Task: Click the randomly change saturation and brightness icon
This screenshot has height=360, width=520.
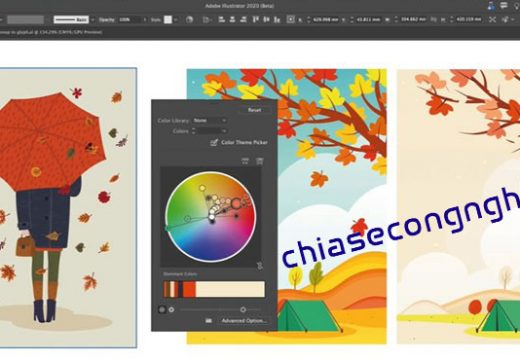Action: [260, 161]
